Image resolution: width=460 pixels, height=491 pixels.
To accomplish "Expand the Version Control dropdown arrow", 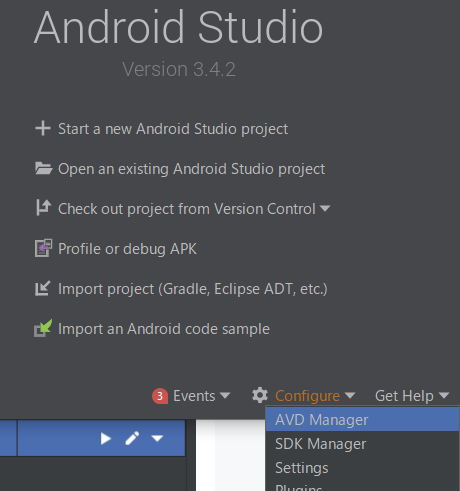I will click(325, 209).
